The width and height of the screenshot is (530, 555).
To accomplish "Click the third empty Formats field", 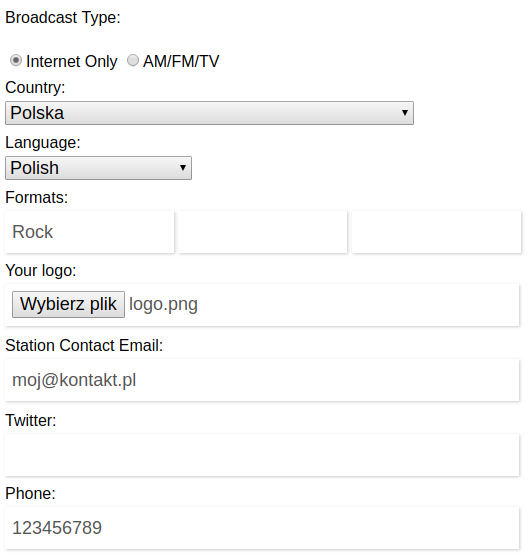I will (x=437, y=232).
